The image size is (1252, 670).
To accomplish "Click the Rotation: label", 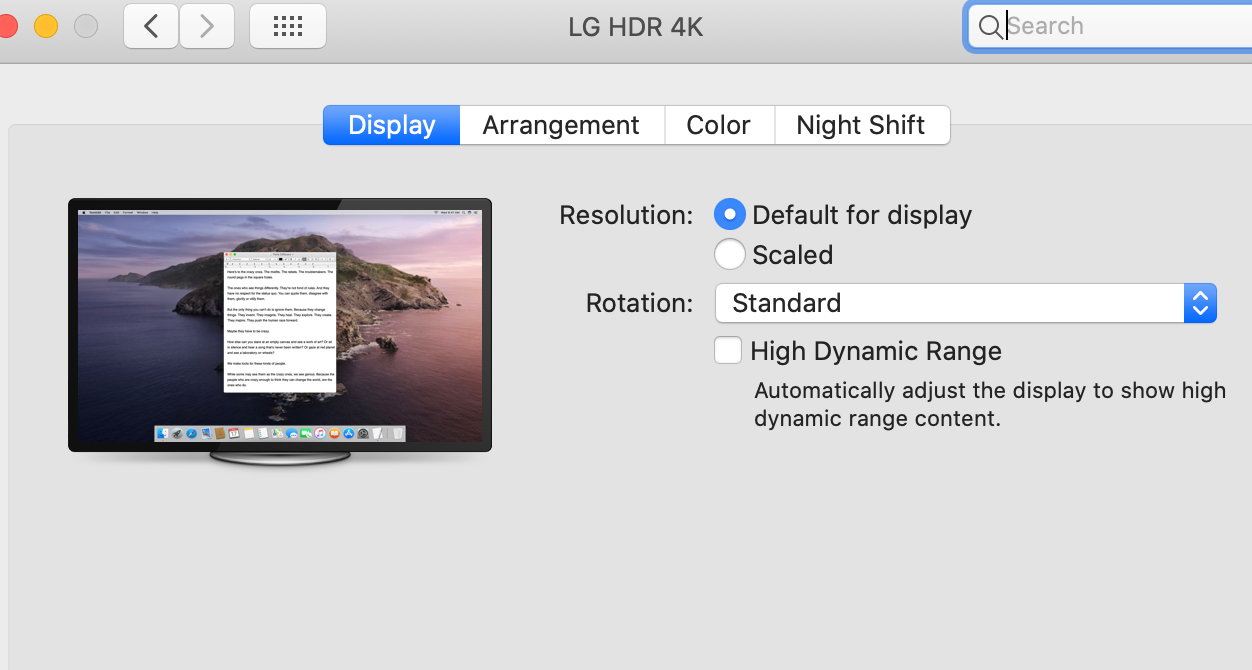I will [x=639, y=303].
